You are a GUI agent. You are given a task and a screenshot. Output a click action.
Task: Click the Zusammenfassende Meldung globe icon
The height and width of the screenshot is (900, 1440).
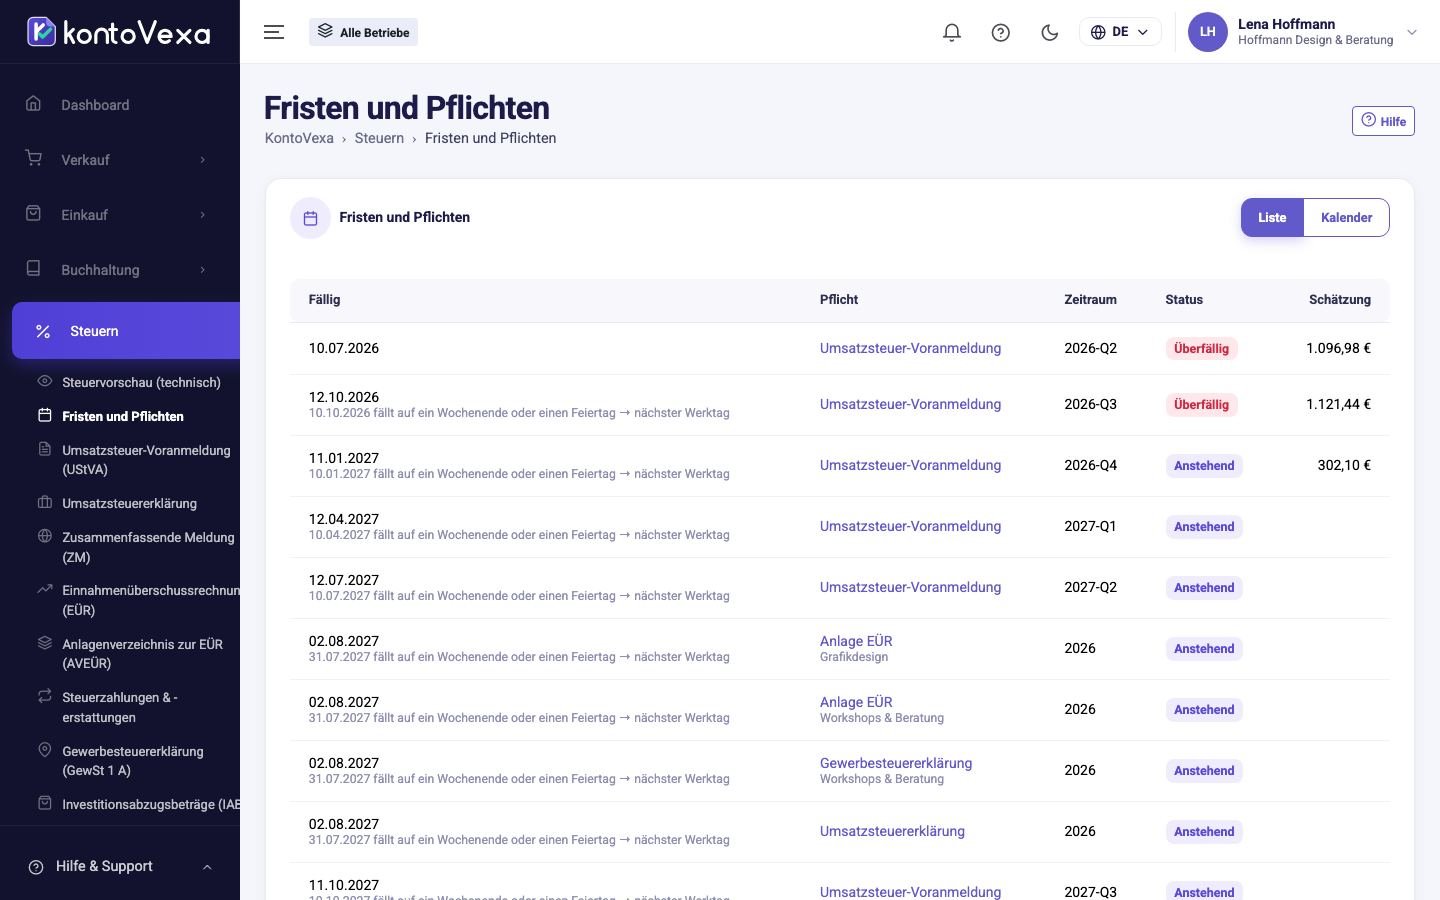[x=44, y=537]
